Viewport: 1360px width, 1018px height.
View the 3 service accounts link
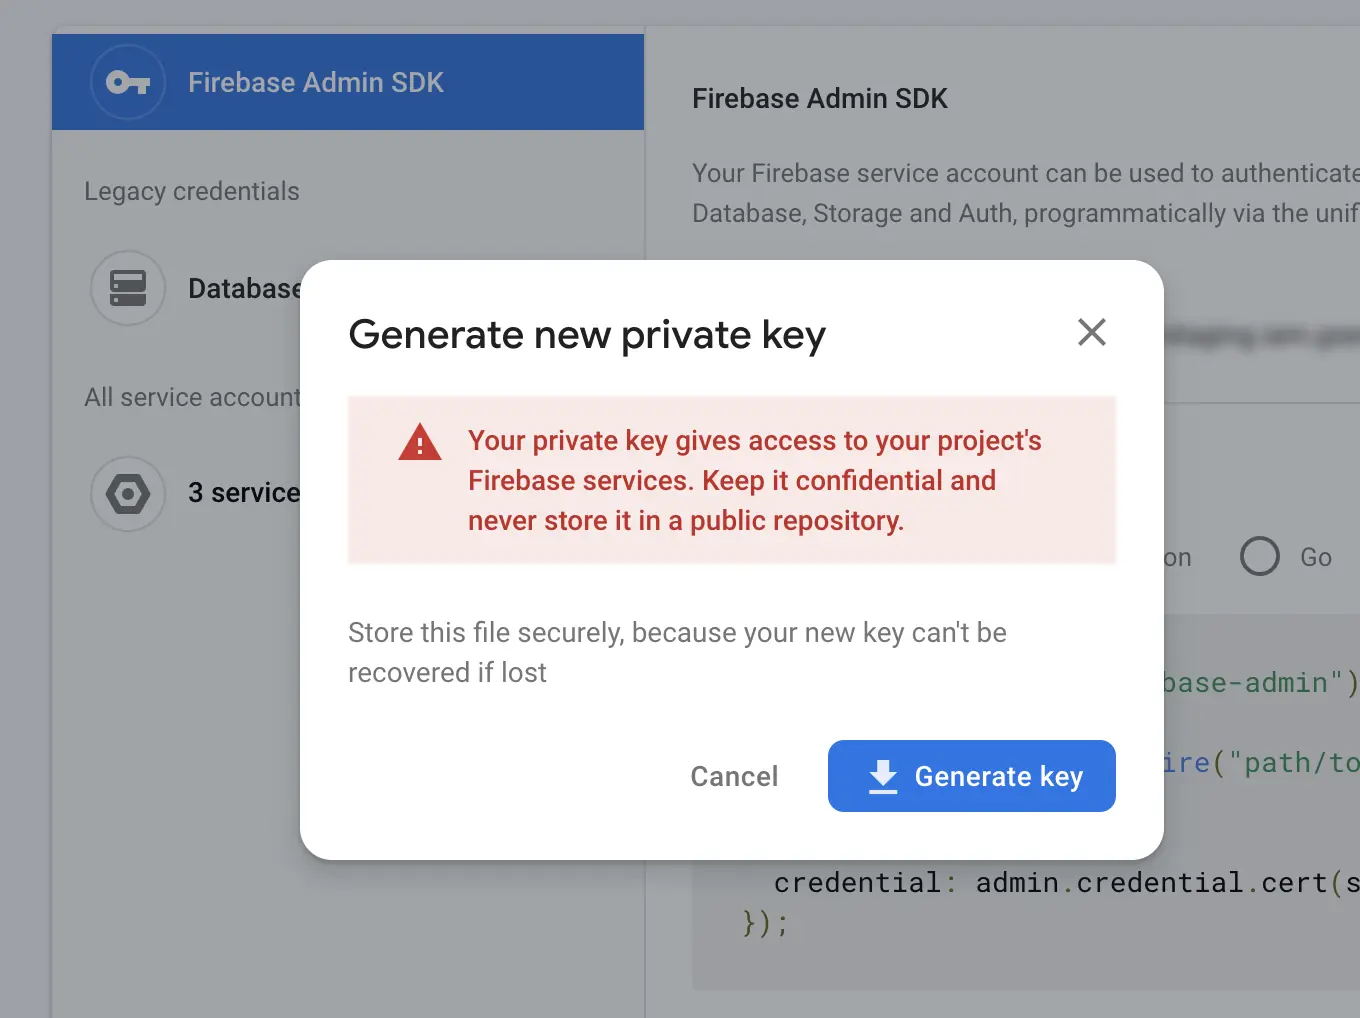(x=244, y=493)
